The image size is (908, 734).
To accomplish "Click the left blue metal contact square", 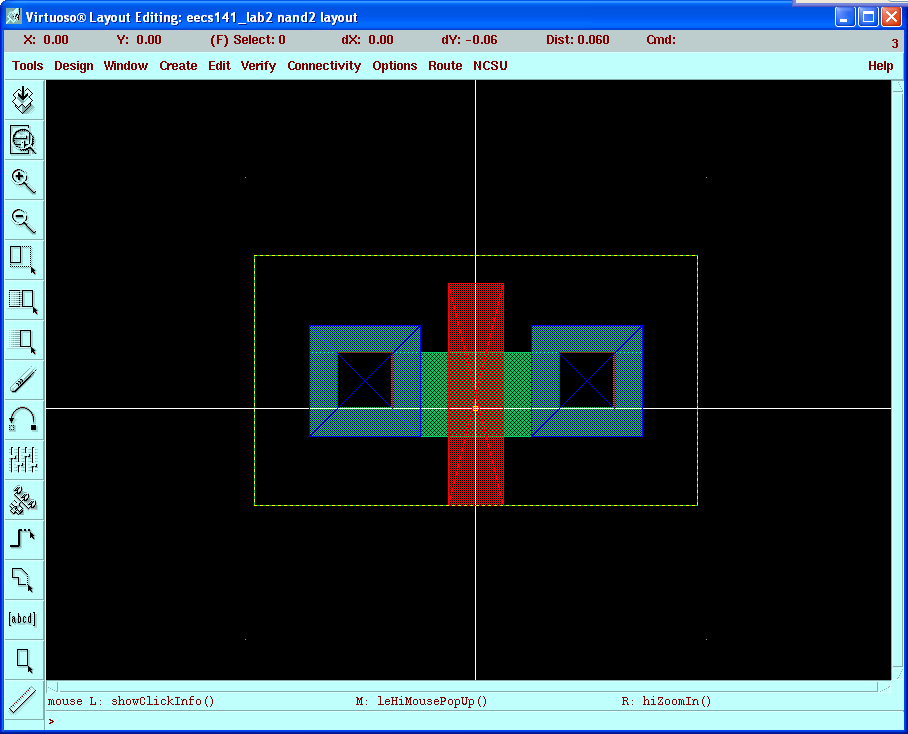I will 364,380.
